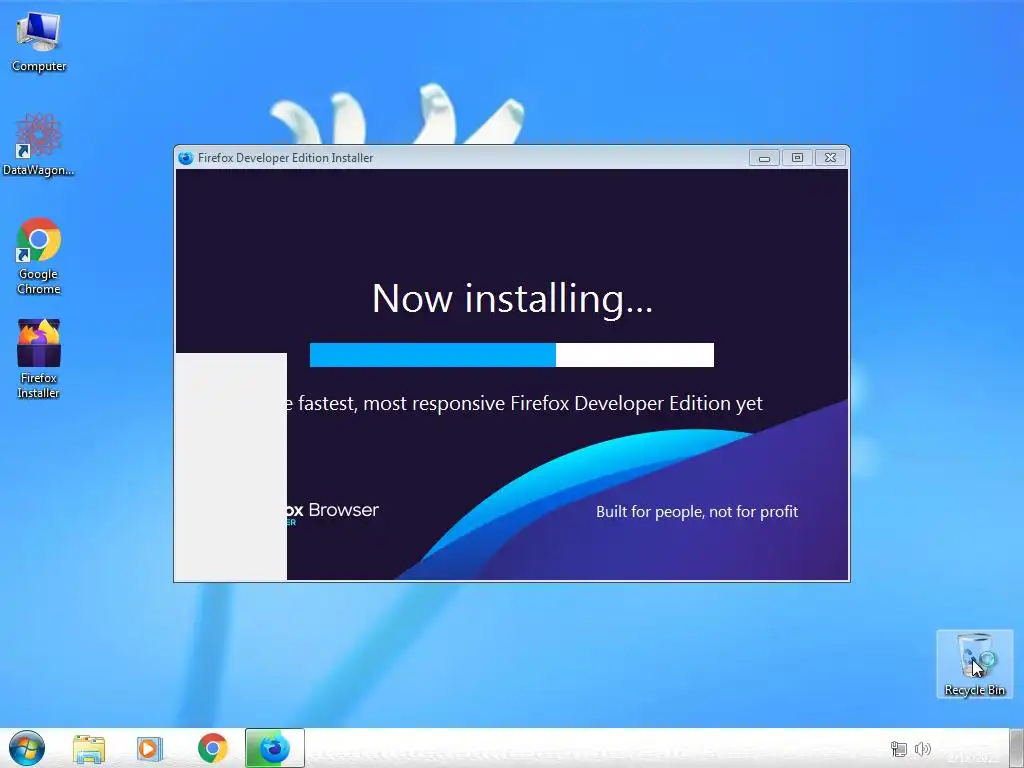Viewport: 1024px width, 768px height.
Task: Open the Windows Start menu orb
Action: pos(27,748)
